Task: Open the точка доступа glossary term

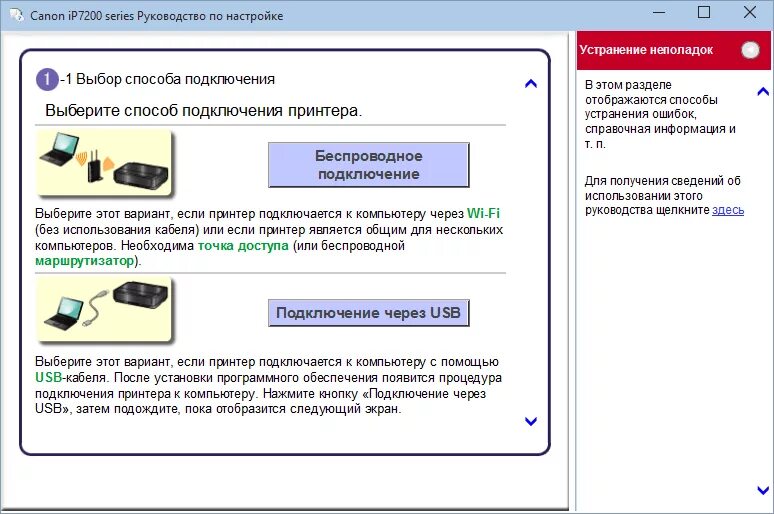Action: [243, 245]
